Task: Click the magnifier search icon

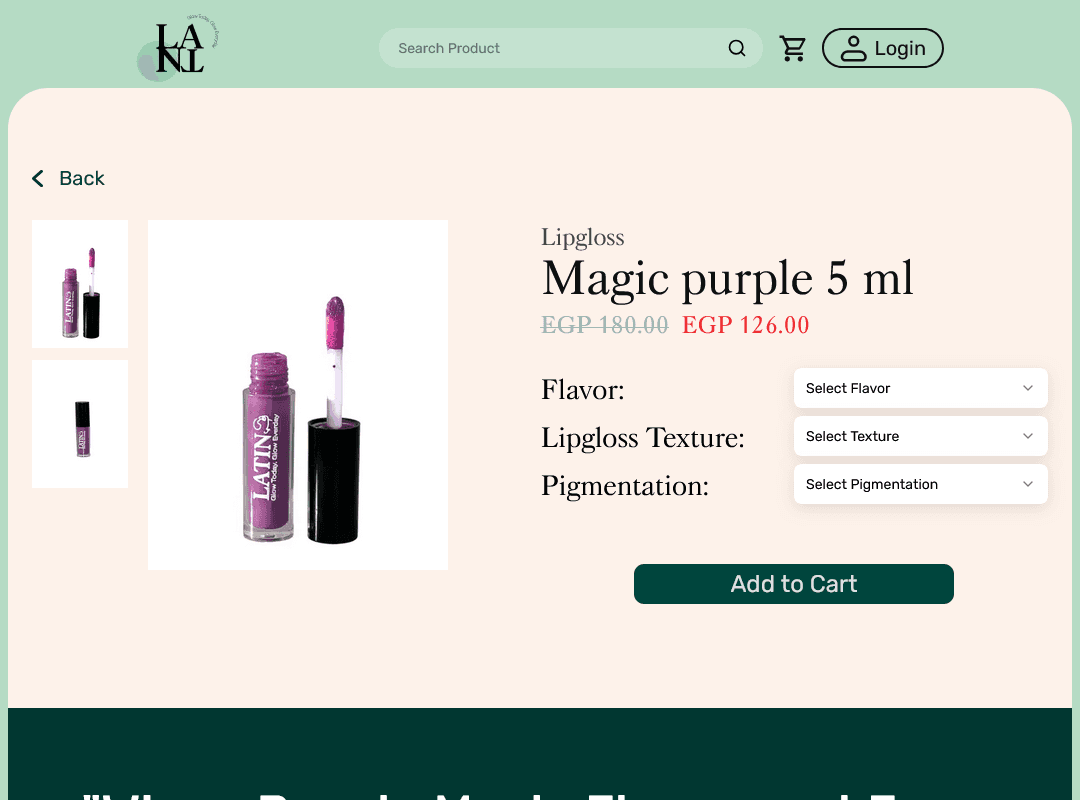Action: point(736,48)
